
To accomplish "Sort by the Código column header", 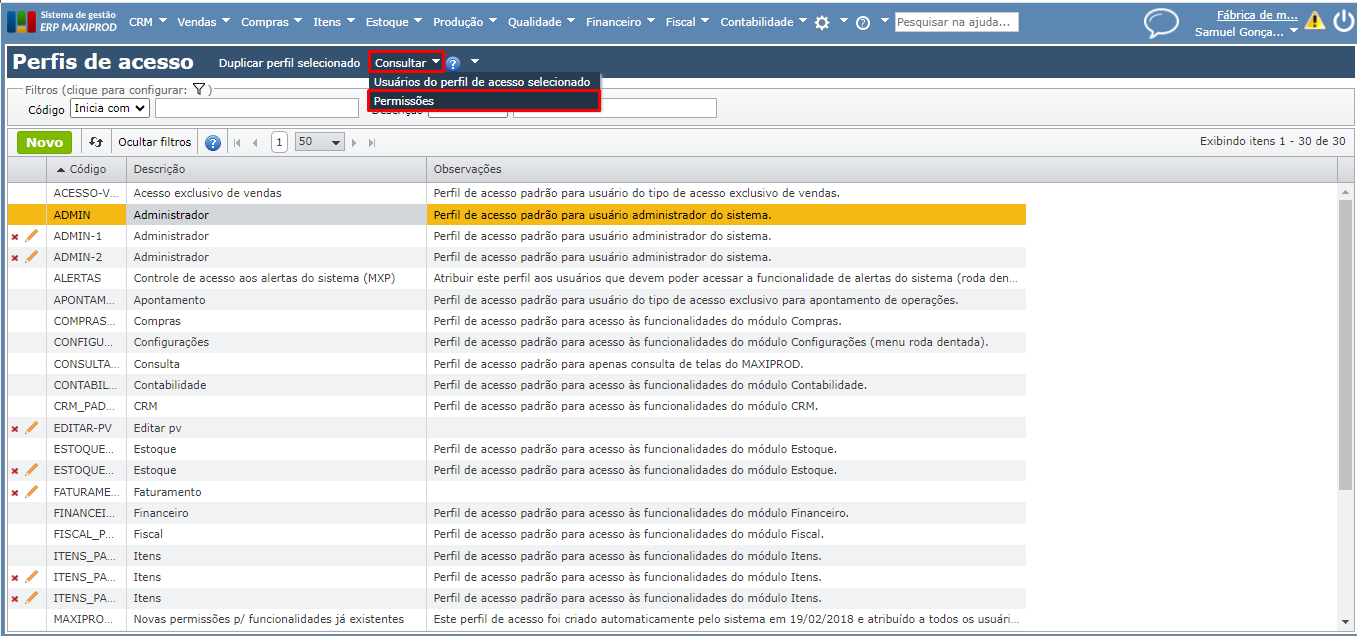I will click(86, 169).
